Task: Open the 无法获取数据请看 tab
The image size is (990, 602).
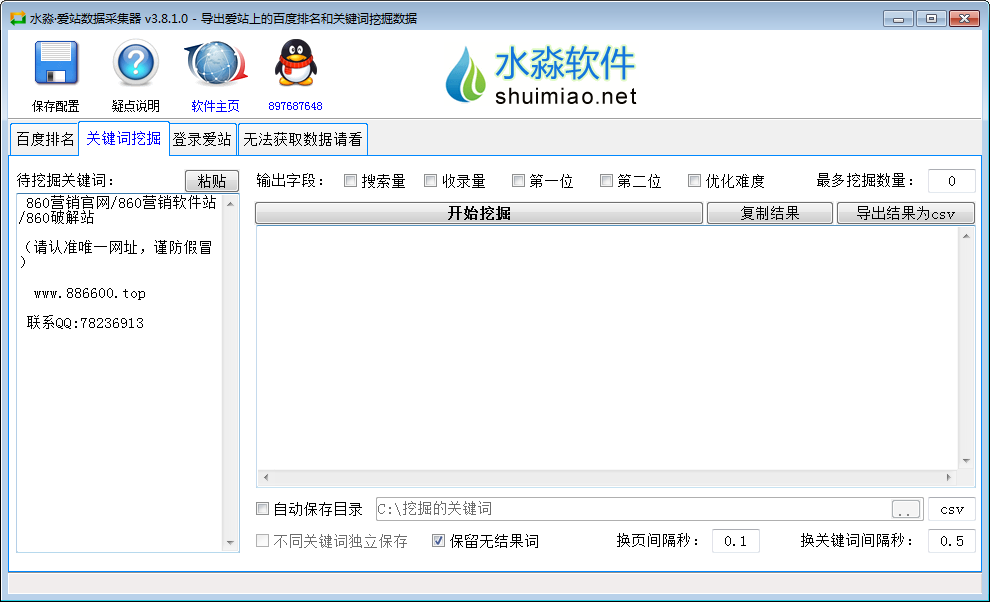Action: [x=302, y=139]
